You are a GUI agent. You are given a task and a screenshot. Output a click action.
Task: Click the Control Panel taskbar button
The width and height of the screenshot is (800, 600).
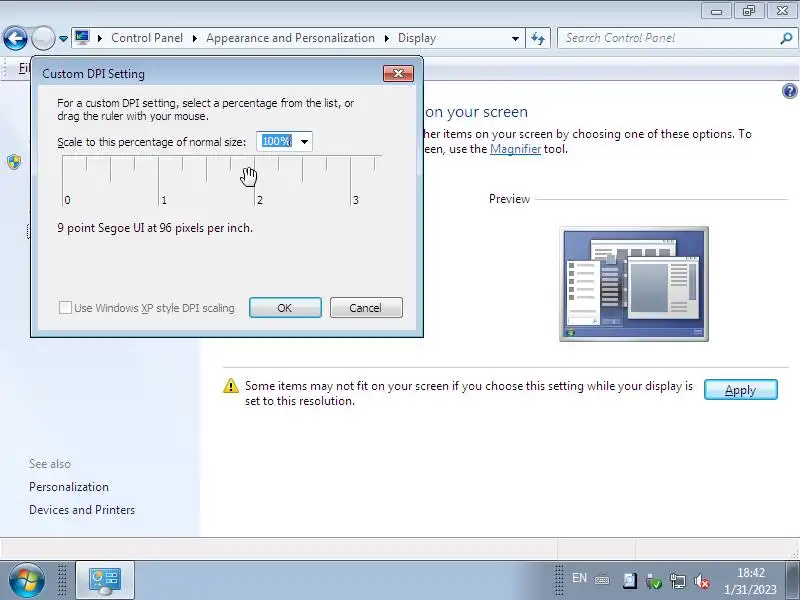[105, 580]
